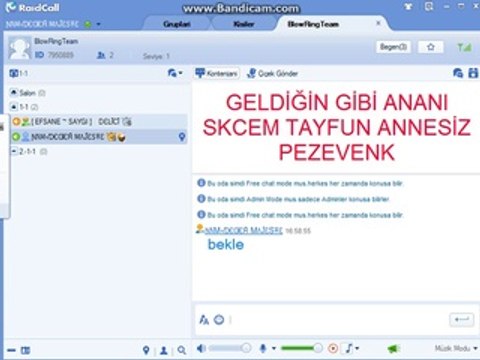Select the BlowRingTeam tab
The image size is (480, 360).
[313, 24]
